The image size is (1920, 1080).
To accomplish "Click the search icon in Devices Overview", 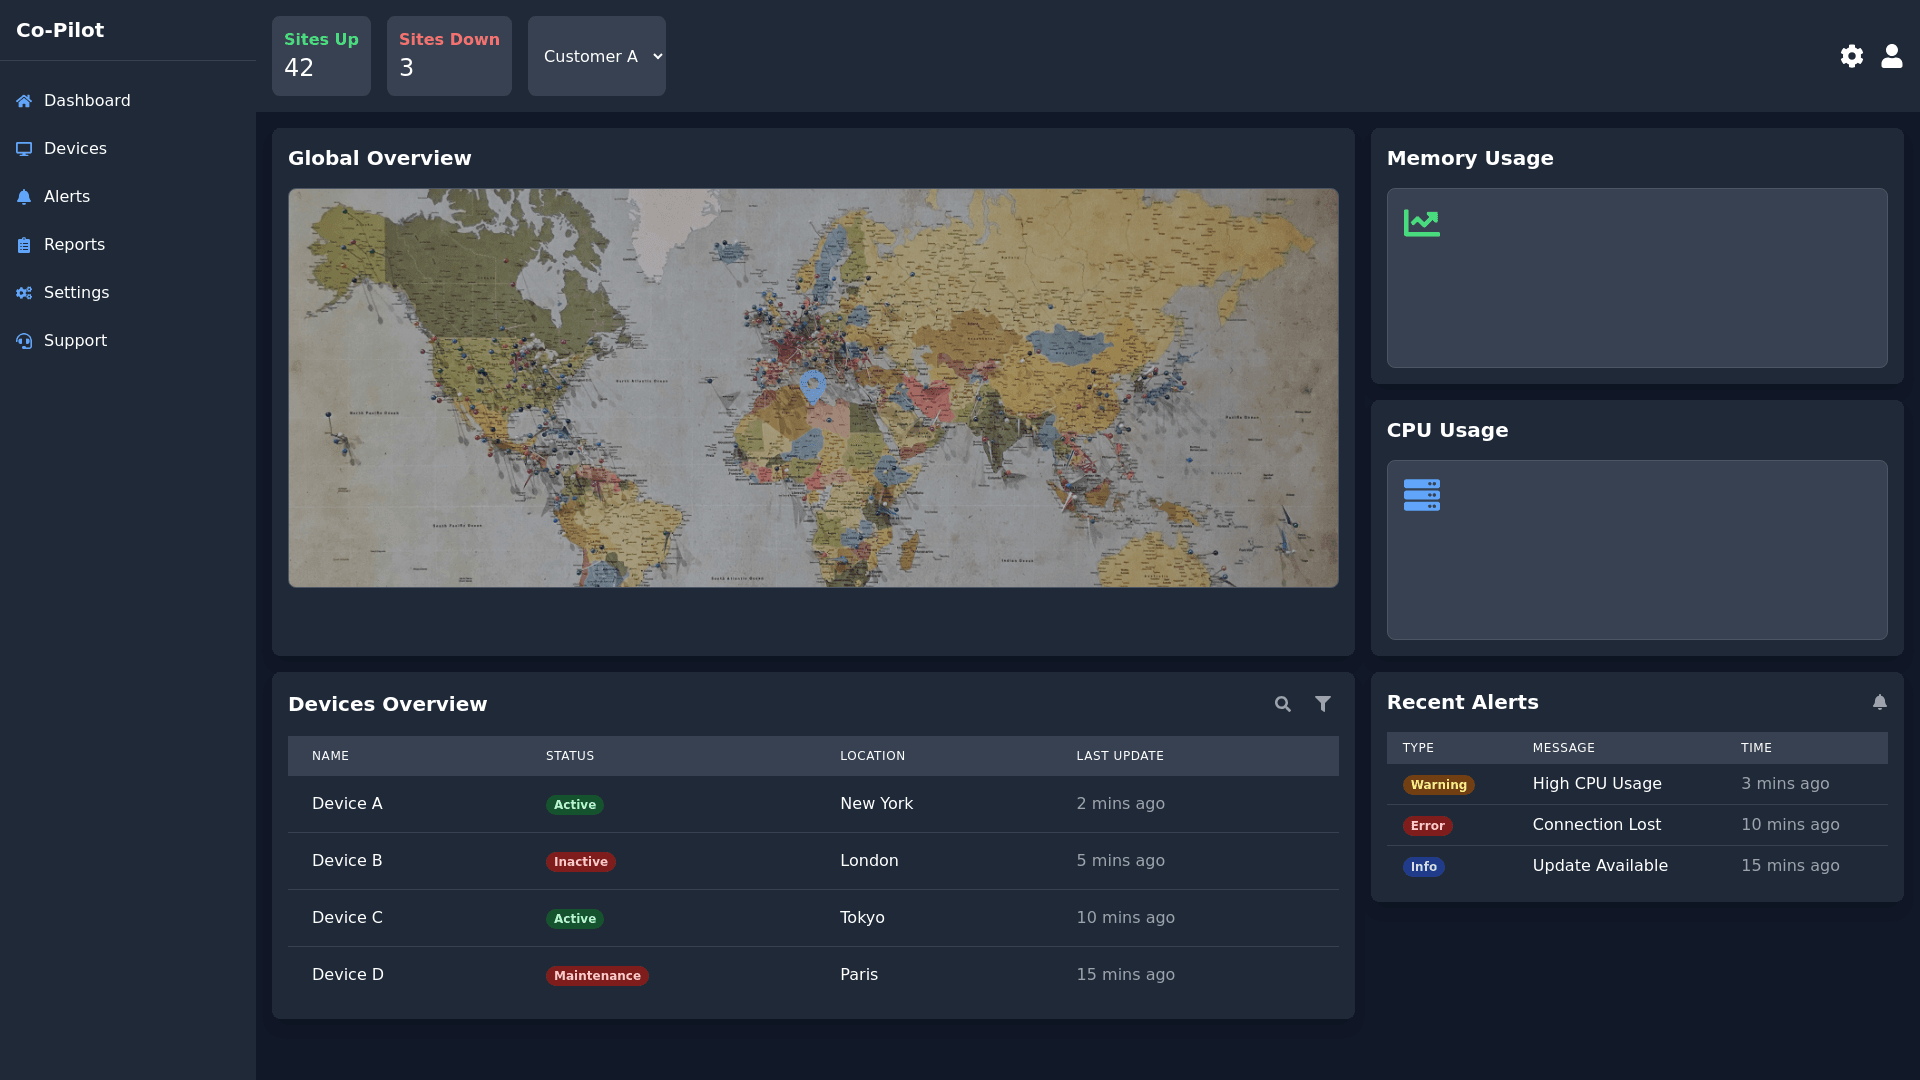I will click(x=1282, y=704).
